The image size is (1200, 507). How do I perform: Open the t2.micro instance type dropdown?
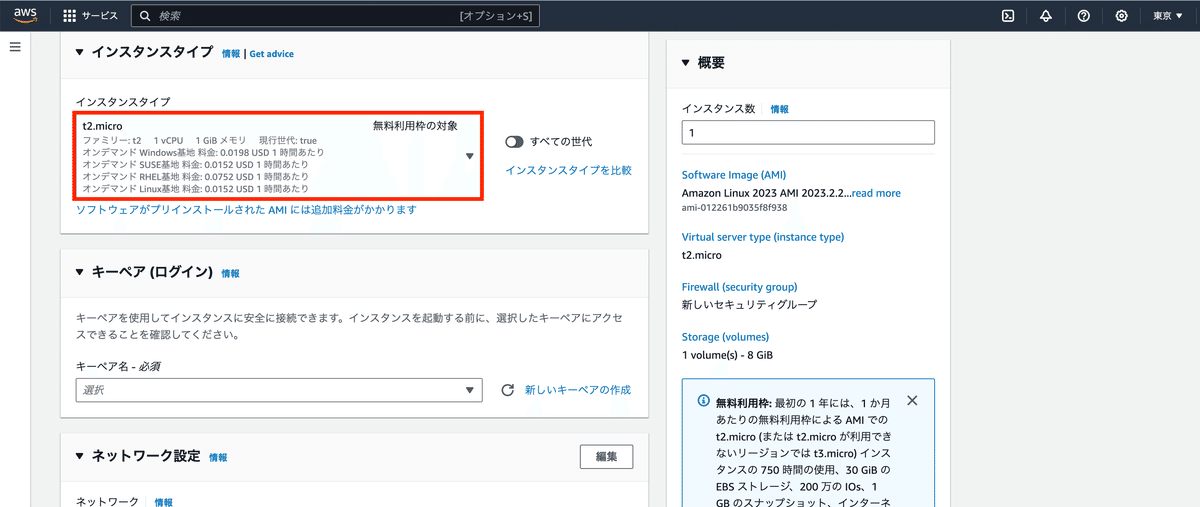pos(279,156)
